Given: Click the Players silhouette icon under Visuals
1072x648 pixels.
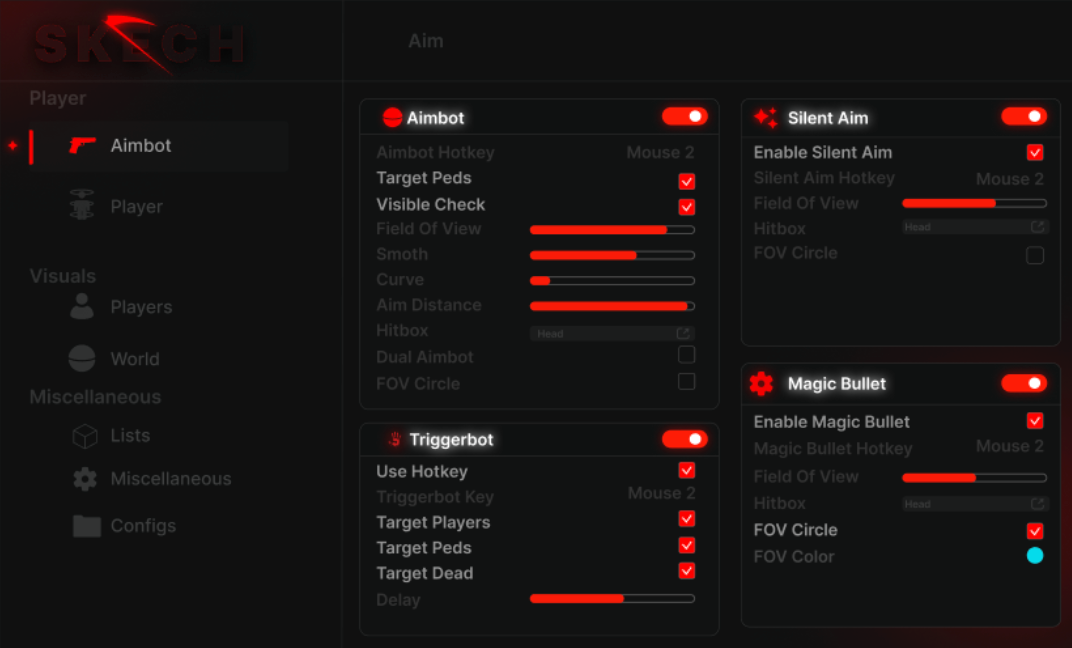Looking at the screenshot, I should 84,307.
